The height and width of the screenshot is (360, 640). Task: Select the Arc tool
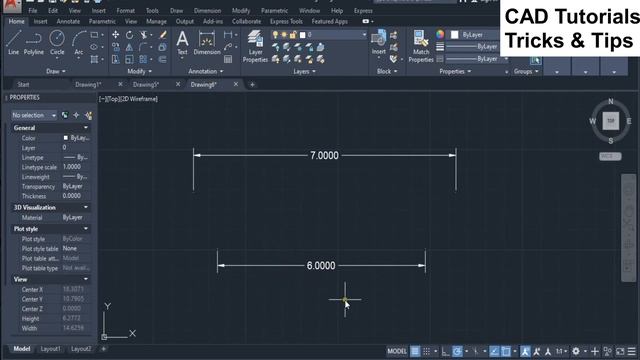click(78, 42)
